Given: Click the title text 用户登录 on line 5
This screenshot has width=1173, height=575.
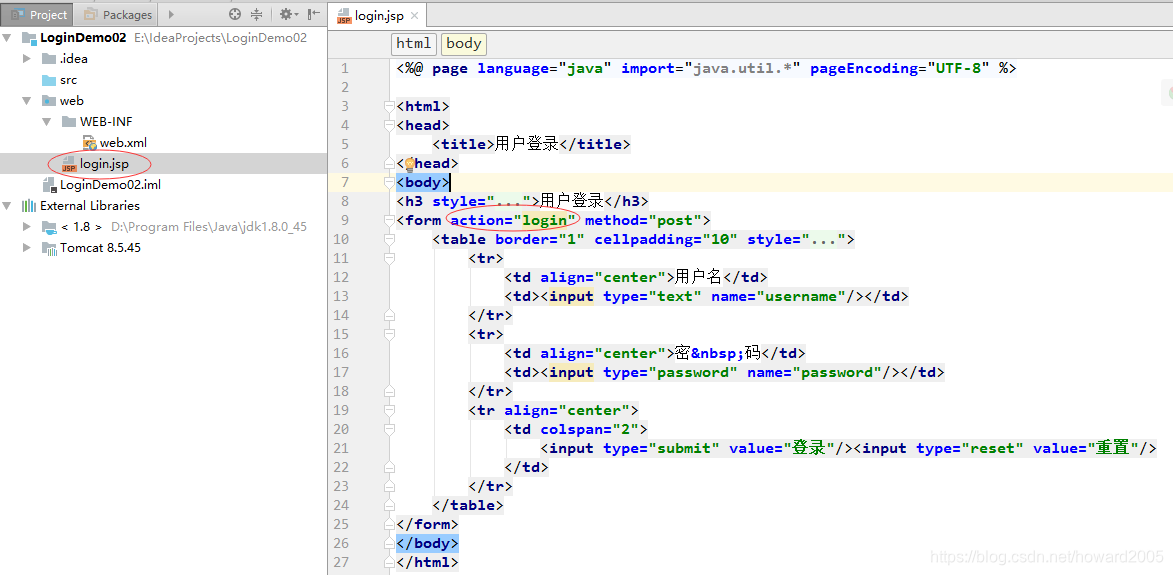Looking at the screenshot, I should click(x=527, y=144).
